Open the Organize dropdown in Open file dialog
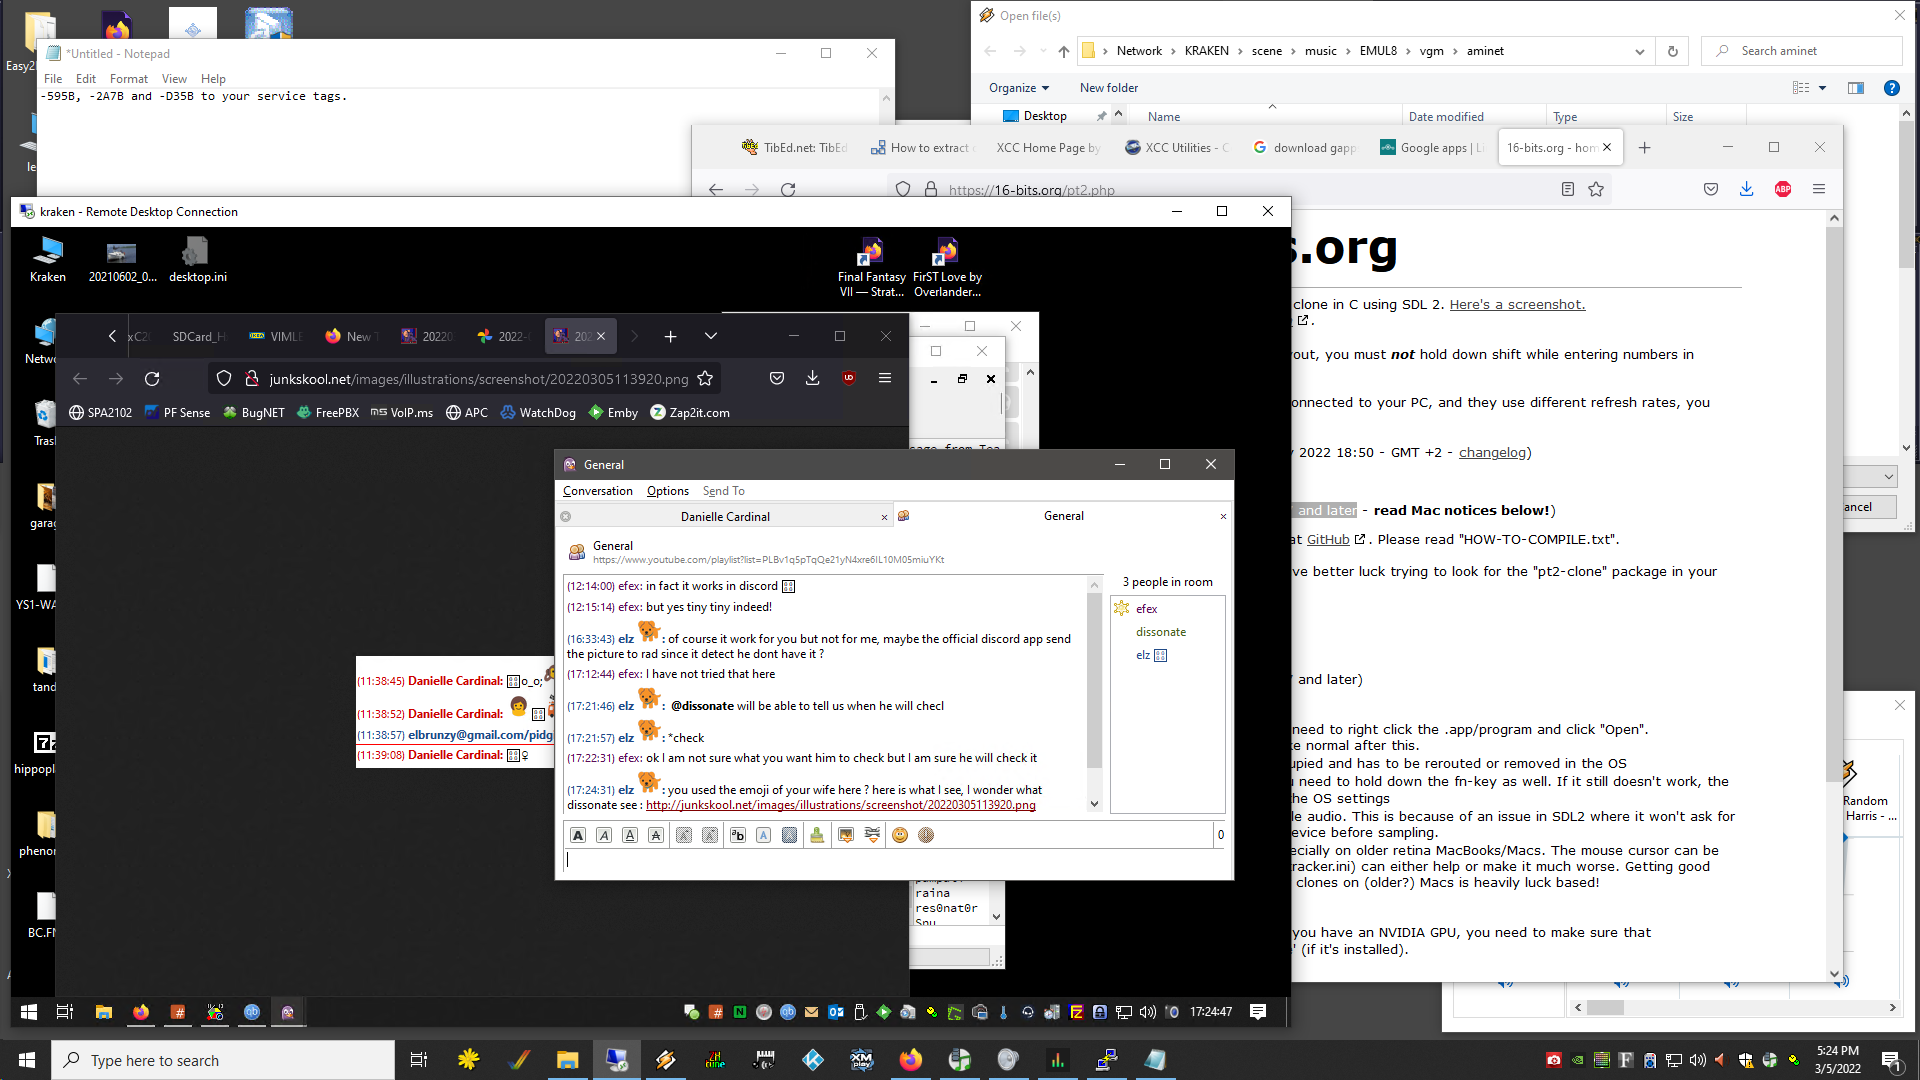This screenshot has width=1920, height=1080. [x=1019, y=88]
